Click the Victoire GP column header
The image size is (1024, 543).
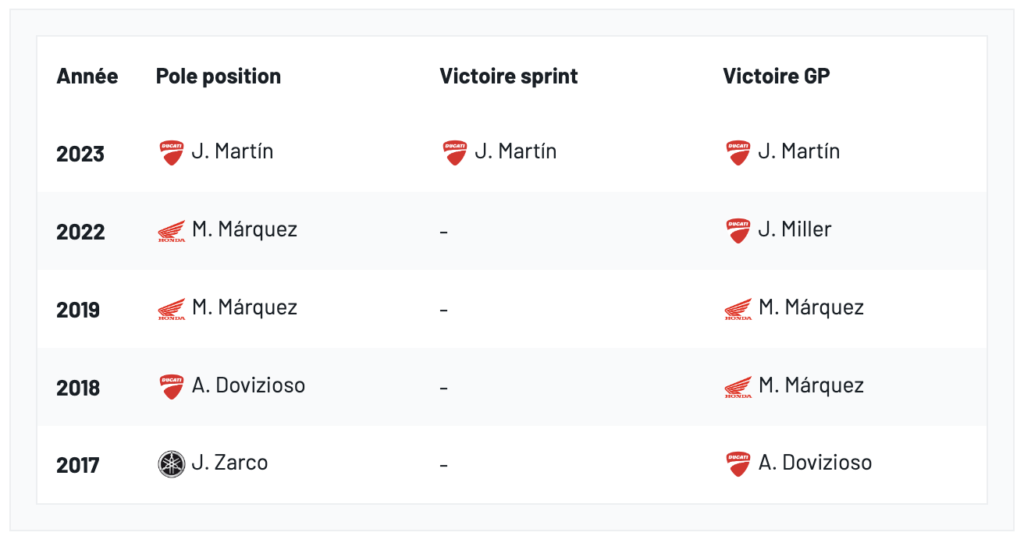coord(776,76)
